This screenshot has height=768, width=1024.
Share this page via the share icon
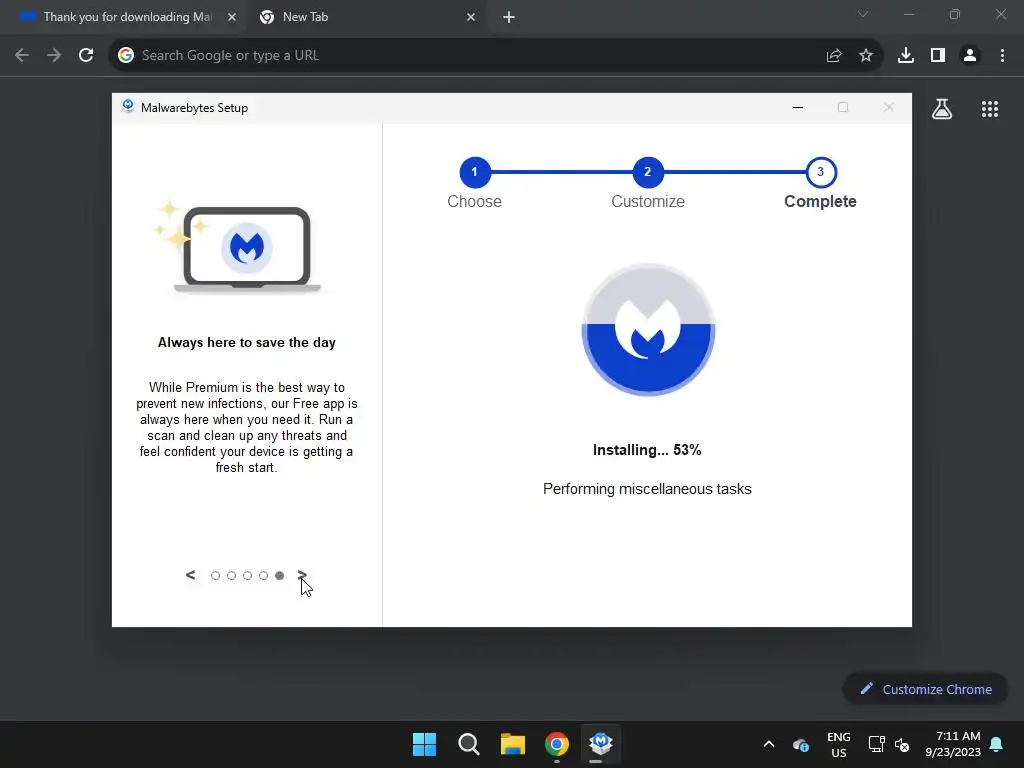click(x=834, y=56)
